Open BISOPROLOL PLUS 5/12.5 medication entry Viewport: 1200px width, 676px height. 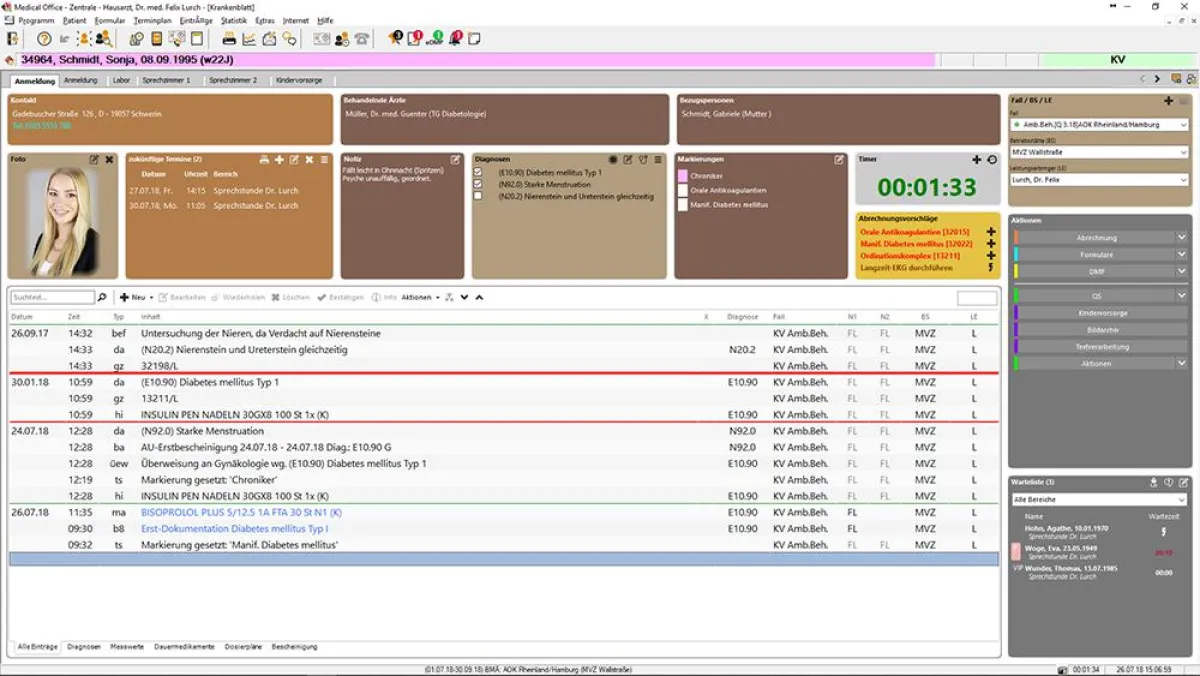click(241, 512)
